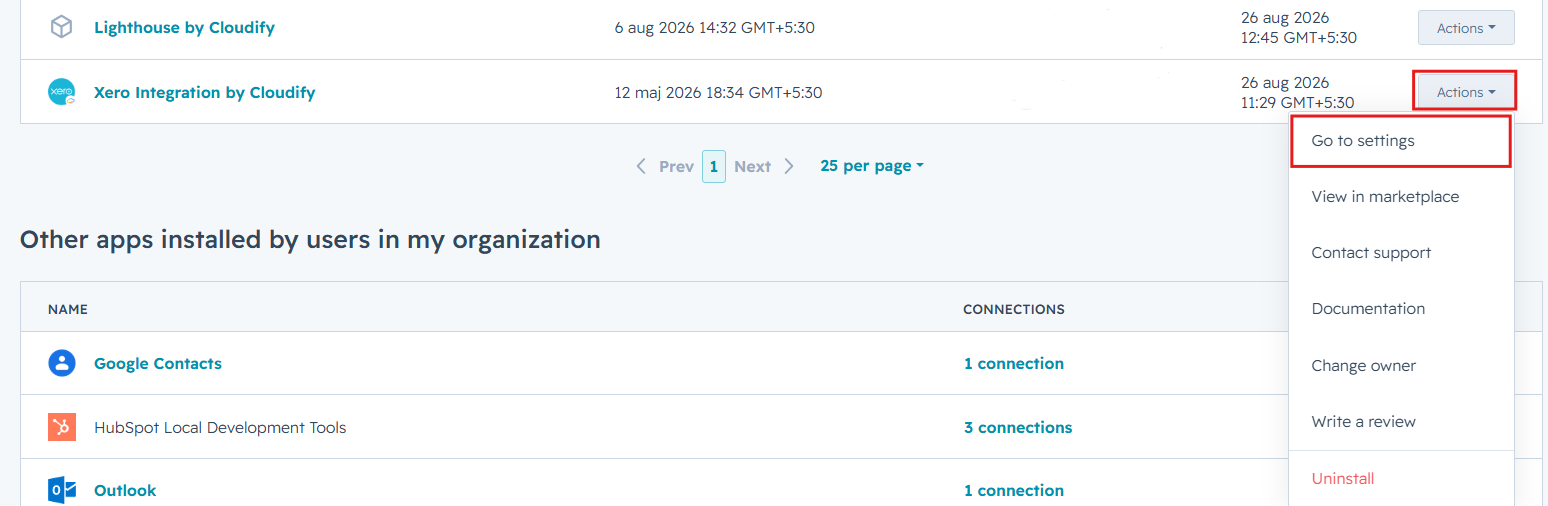Open the Google Contacts app link

[x=158, y=363]
